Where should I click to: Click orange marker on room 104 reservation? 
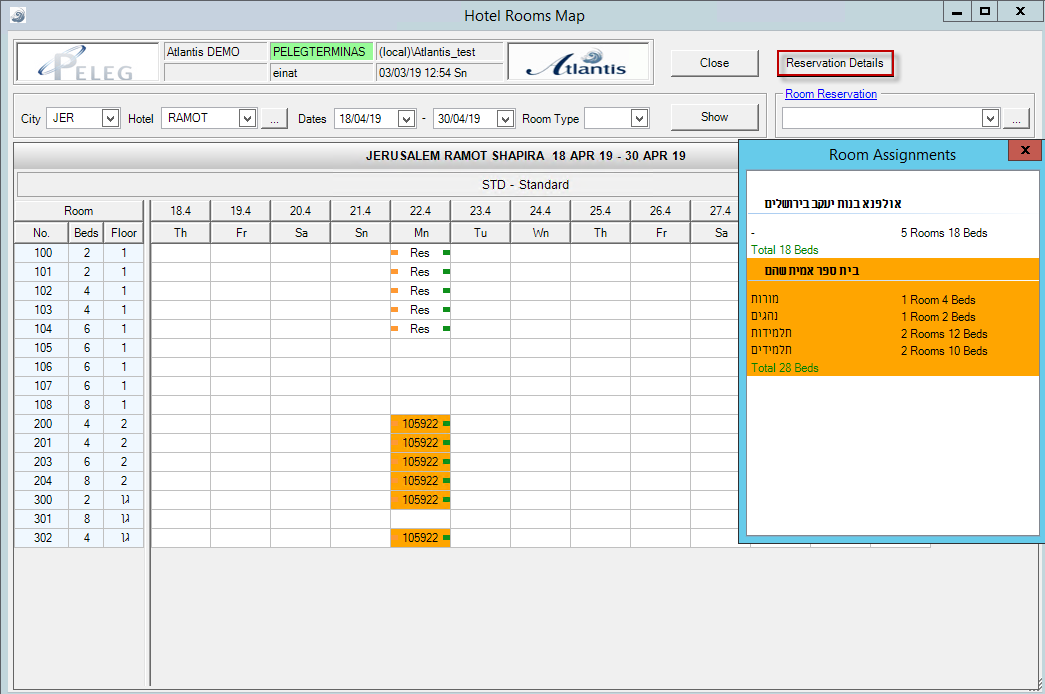tap(395, 329)
